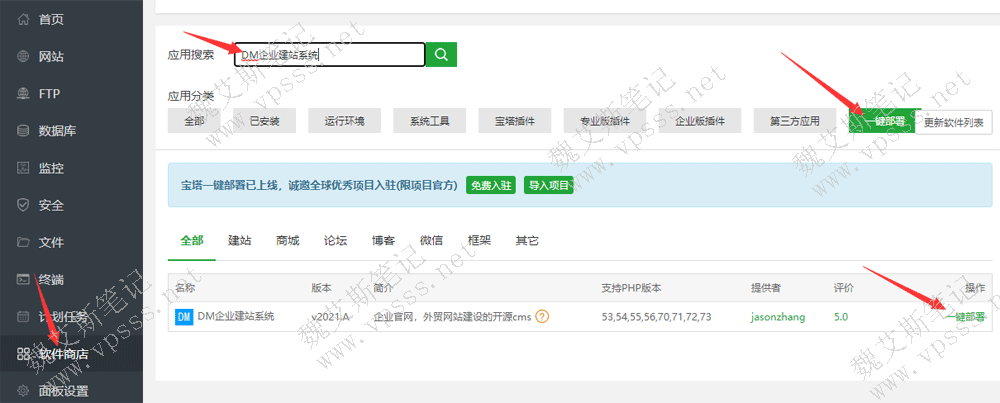This screenshot has width=1000, height=403.
Task: Click the 面板设置 gear icon
Action: pos(23,391)
